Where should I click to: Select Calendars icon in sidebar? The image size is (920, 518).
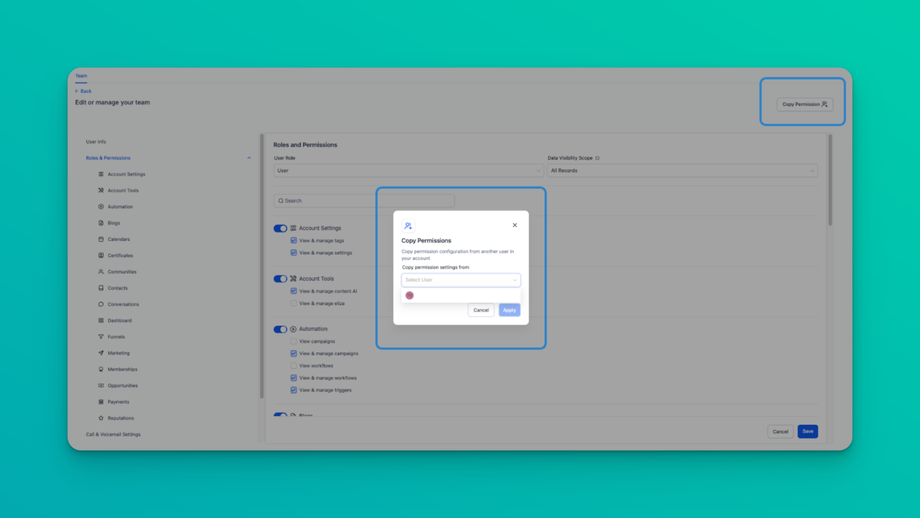101,239
